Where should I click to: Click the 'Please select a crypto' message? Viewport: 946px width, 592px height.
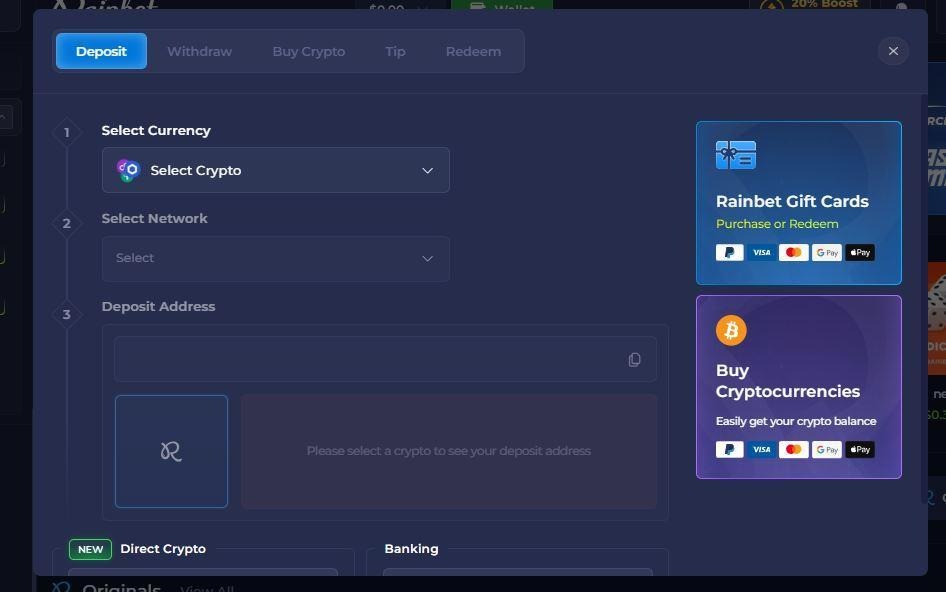pos(449,451)
